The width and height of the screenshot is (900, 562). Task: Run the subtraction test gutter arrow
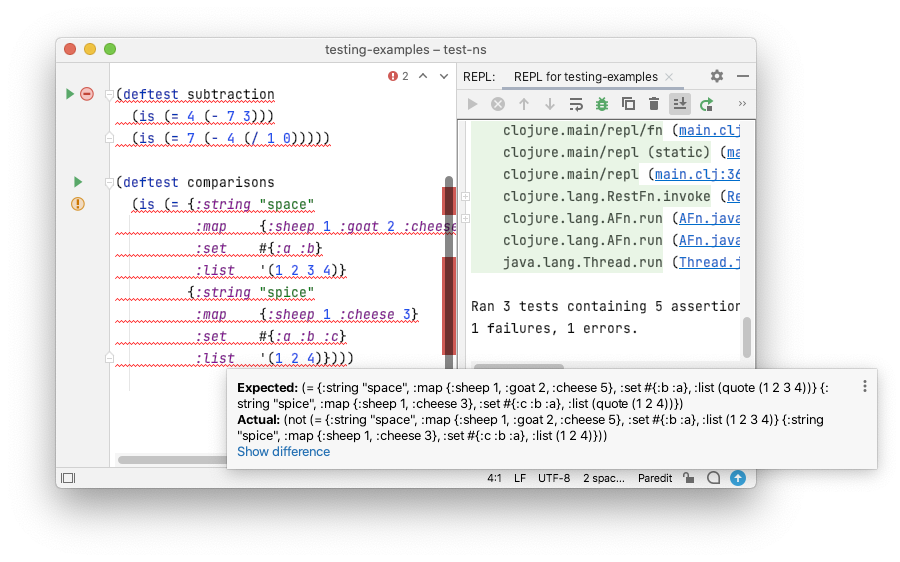pos(69,94)
